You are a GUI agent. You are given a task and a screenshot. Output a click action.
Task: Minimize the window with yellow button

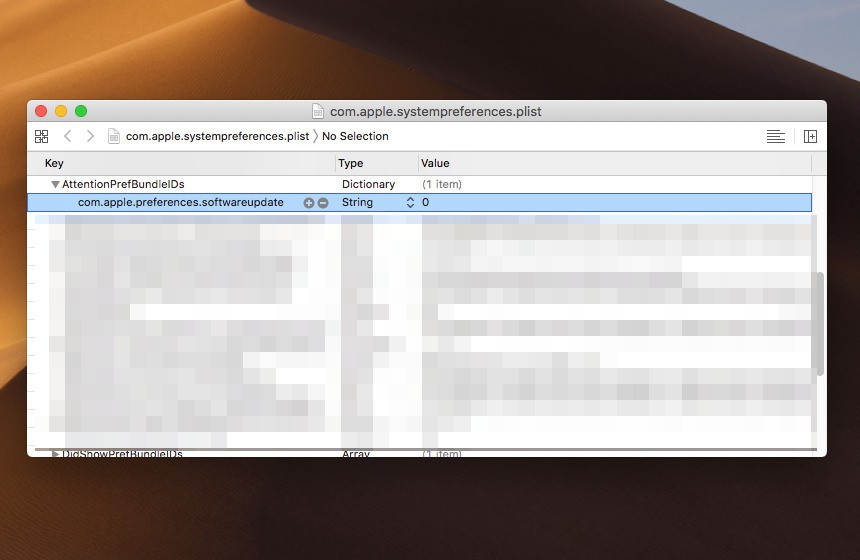[61, 111]
